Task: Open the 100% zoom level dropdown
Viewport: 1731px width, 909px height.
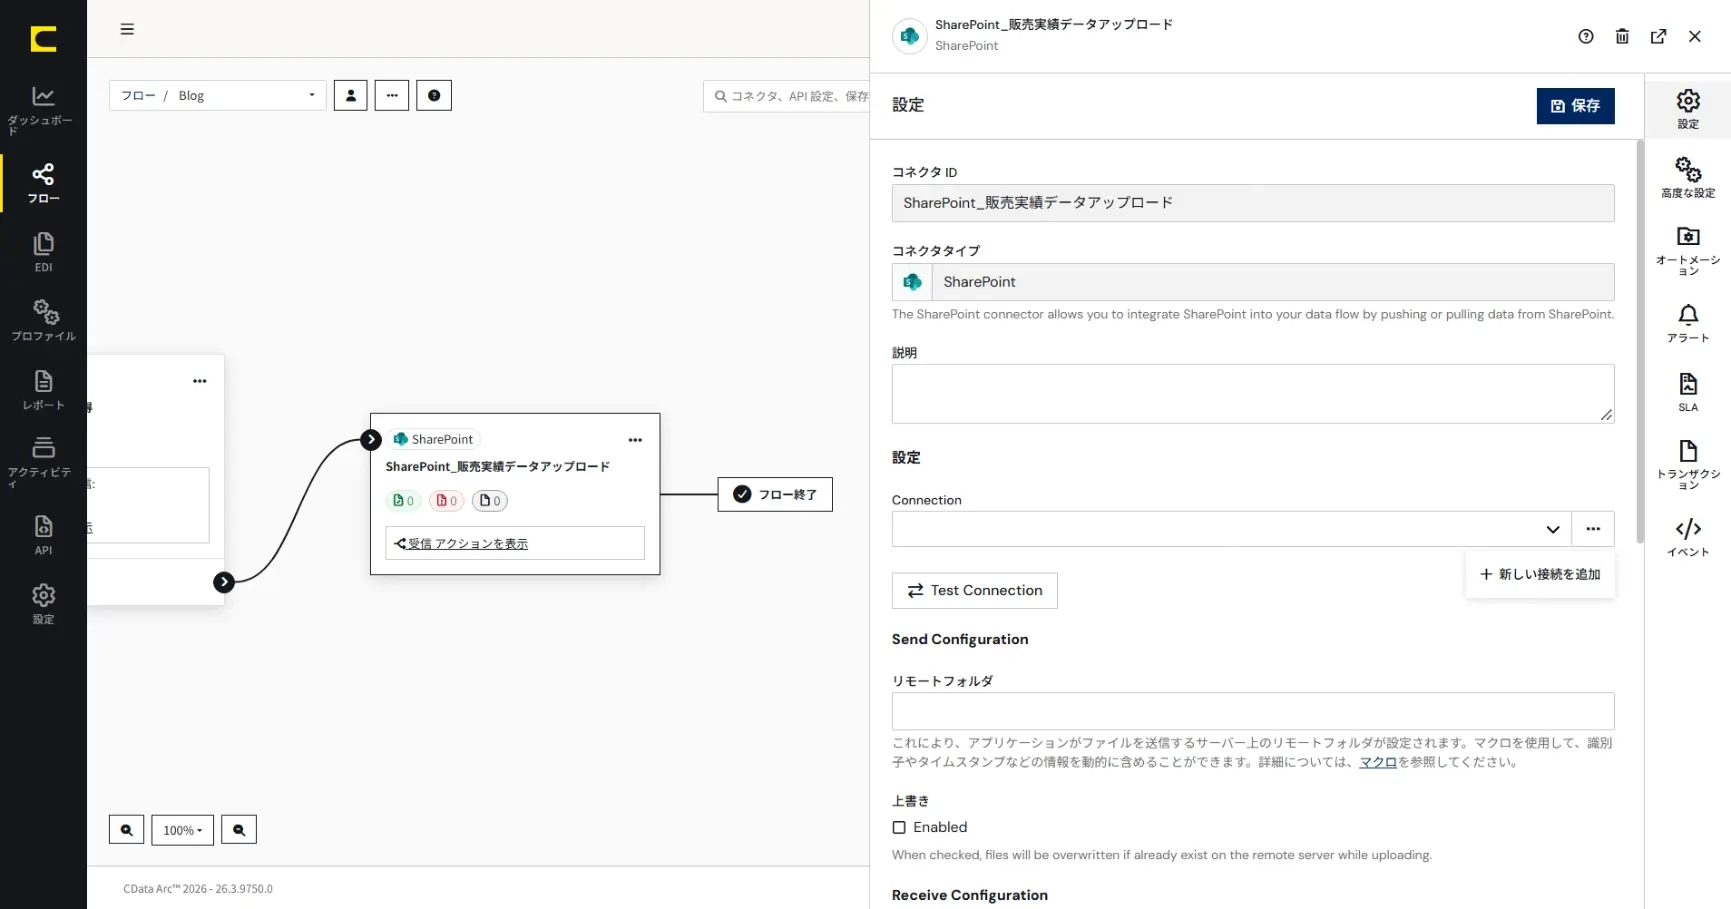Action: (182, 830)
